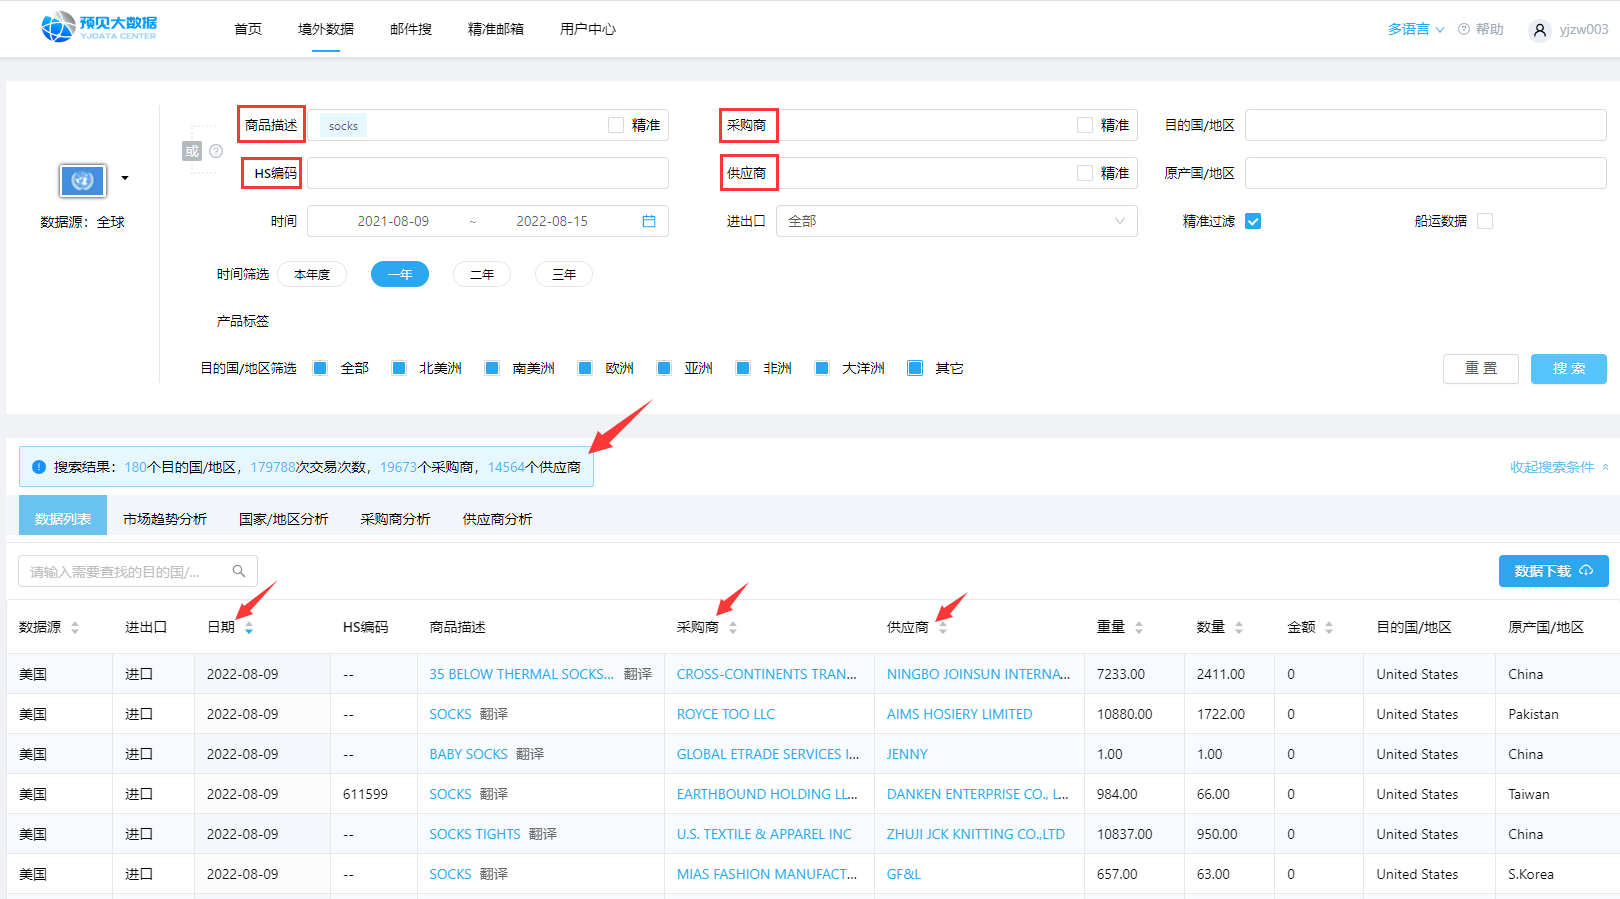Toggle 全部 region checkbox
Viewport: 1620px width, 899px height.
tap(320, 368)
